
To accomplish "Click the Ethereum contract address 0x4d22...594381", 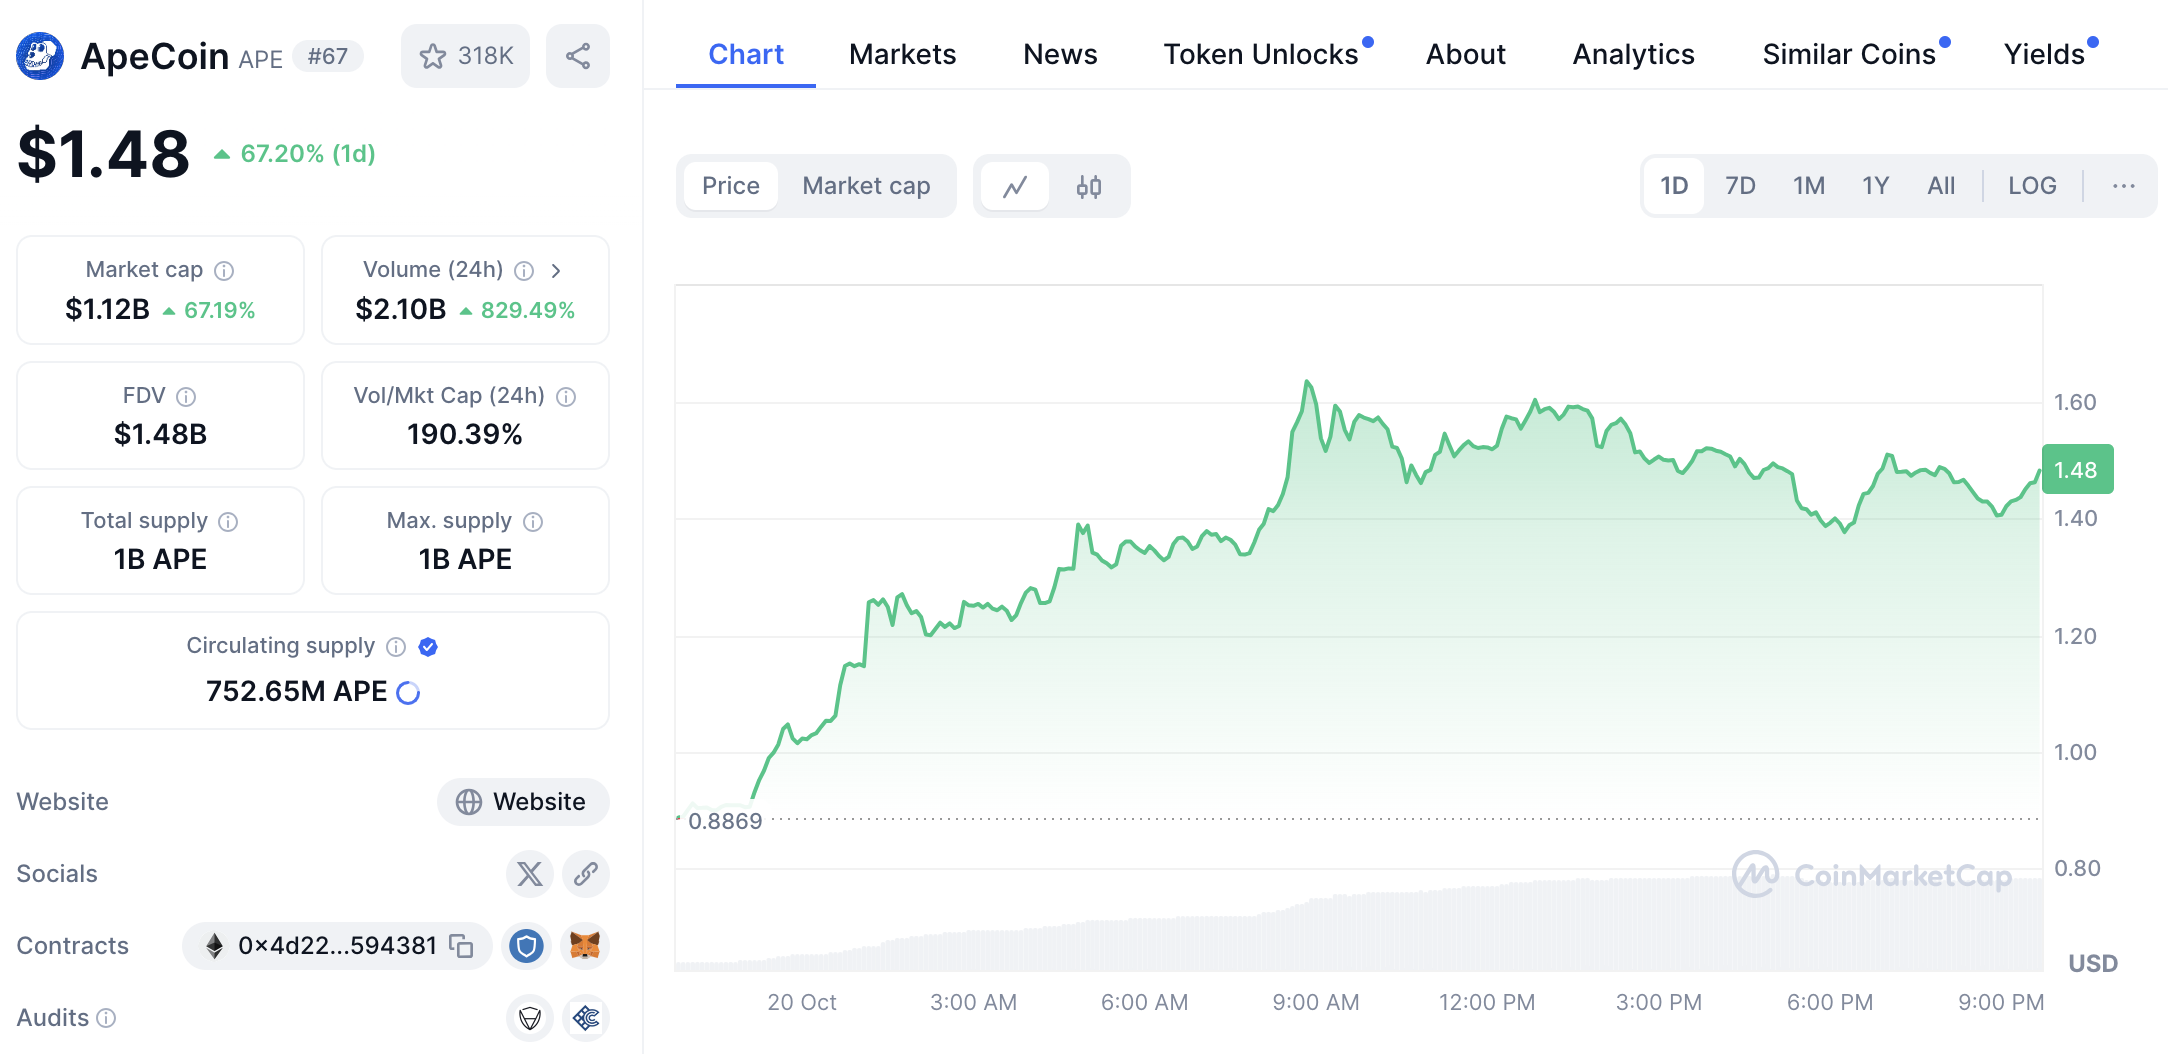I will (337, 946).
